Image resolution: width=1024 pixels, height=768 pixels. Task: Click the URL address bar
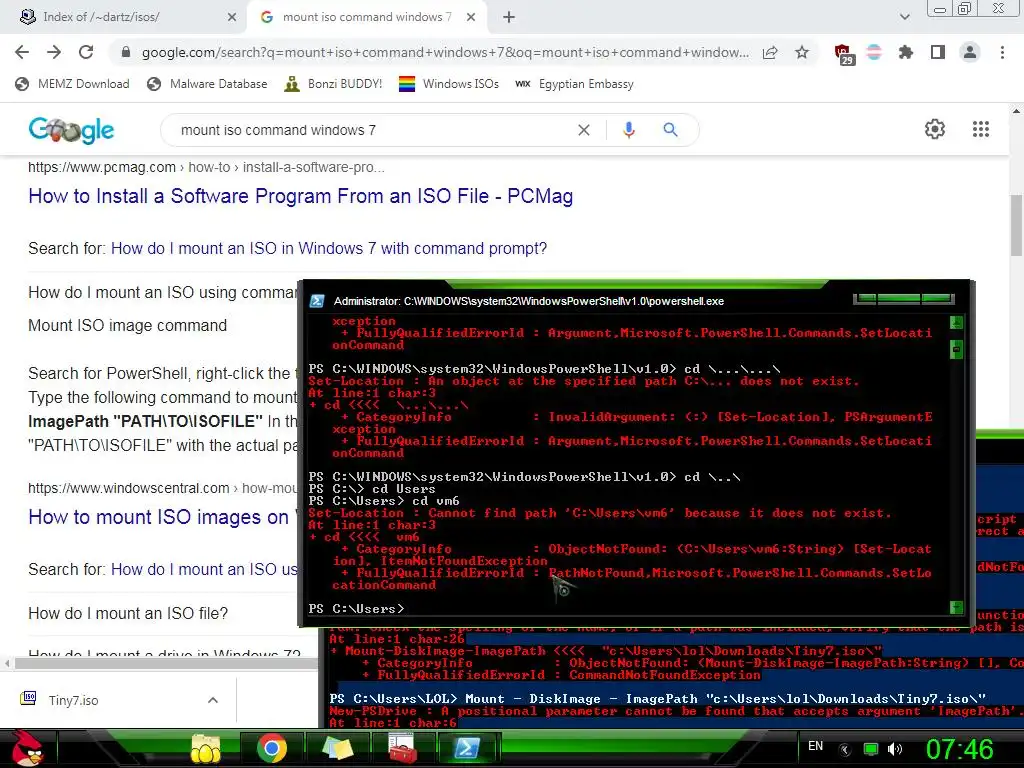444,52
